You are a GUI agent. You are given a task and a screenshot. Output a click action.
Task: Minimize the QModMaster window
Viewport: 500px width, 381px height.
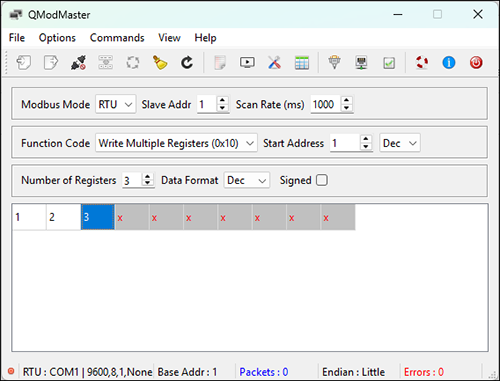point(398,14)
